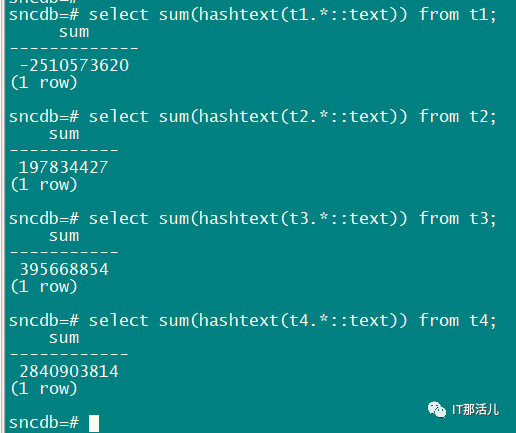
Task: Click the IT那活儿 watermark text
Action: (476, 410)
